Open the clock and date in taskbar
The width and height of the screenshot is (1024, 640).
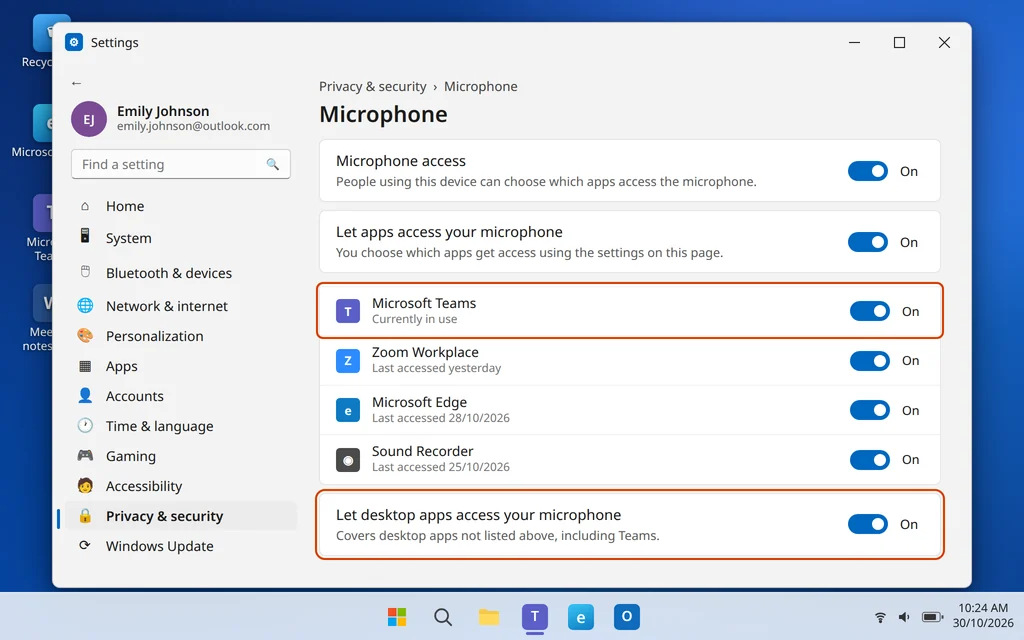(983, 616)
